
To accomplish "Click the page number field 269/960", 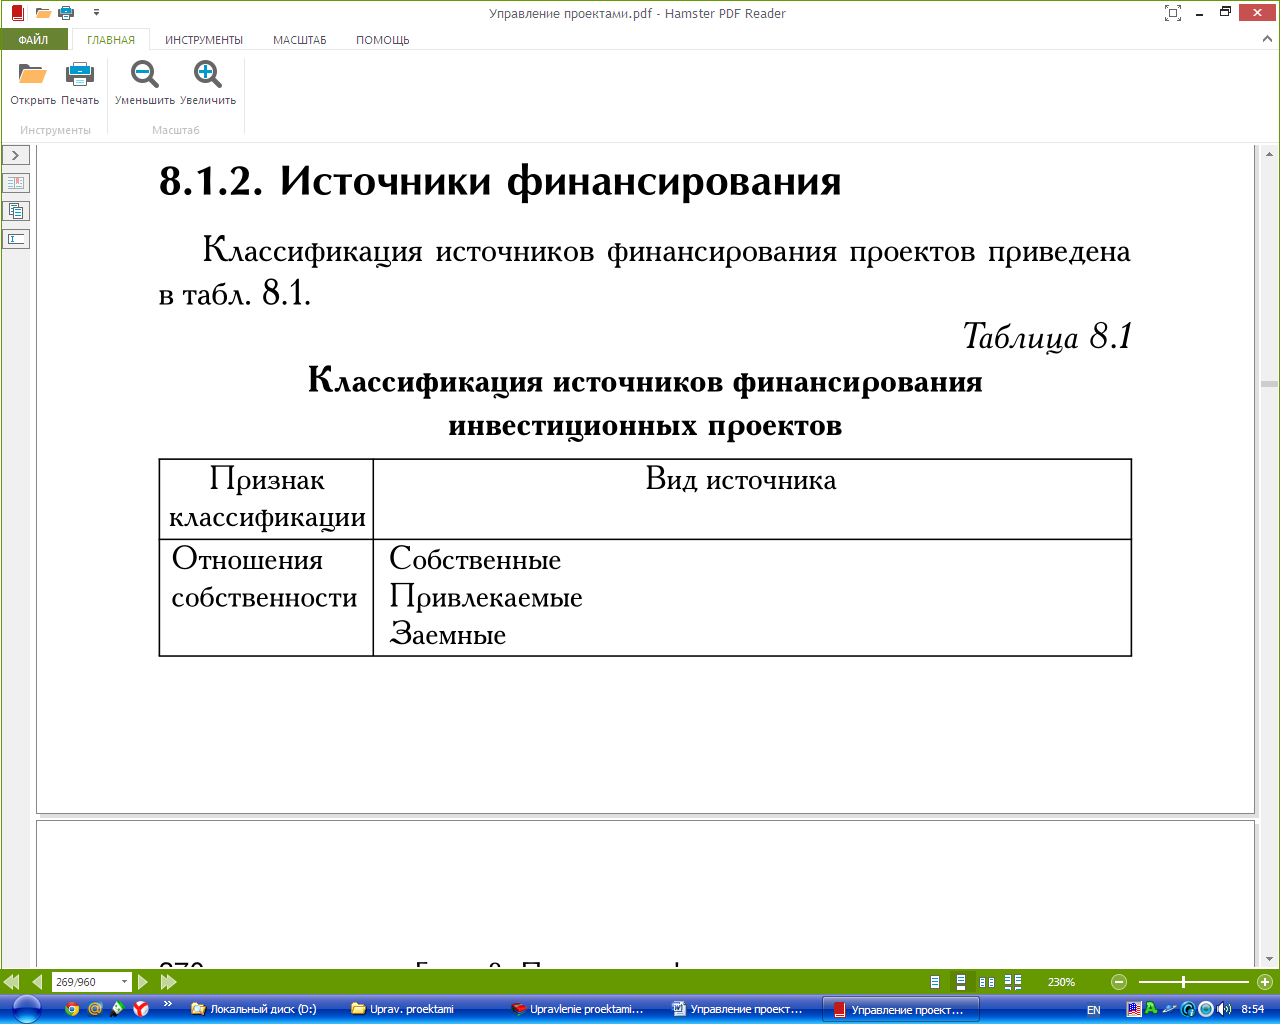I will coord(85,982).
